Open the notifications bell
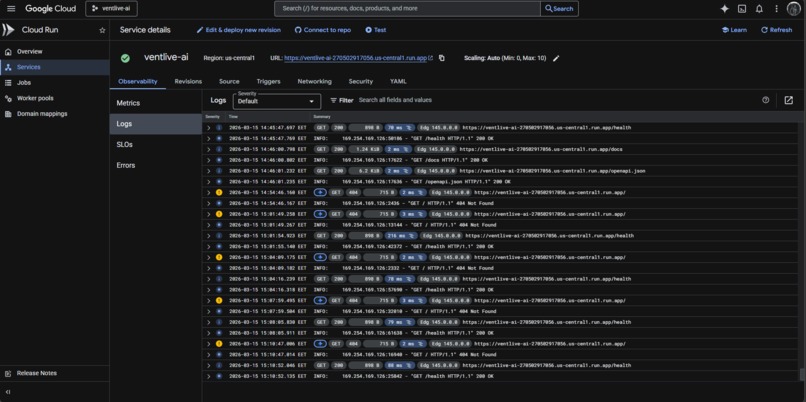The height and width of the screenshot is (402, 806). click(x=759, y=9)
